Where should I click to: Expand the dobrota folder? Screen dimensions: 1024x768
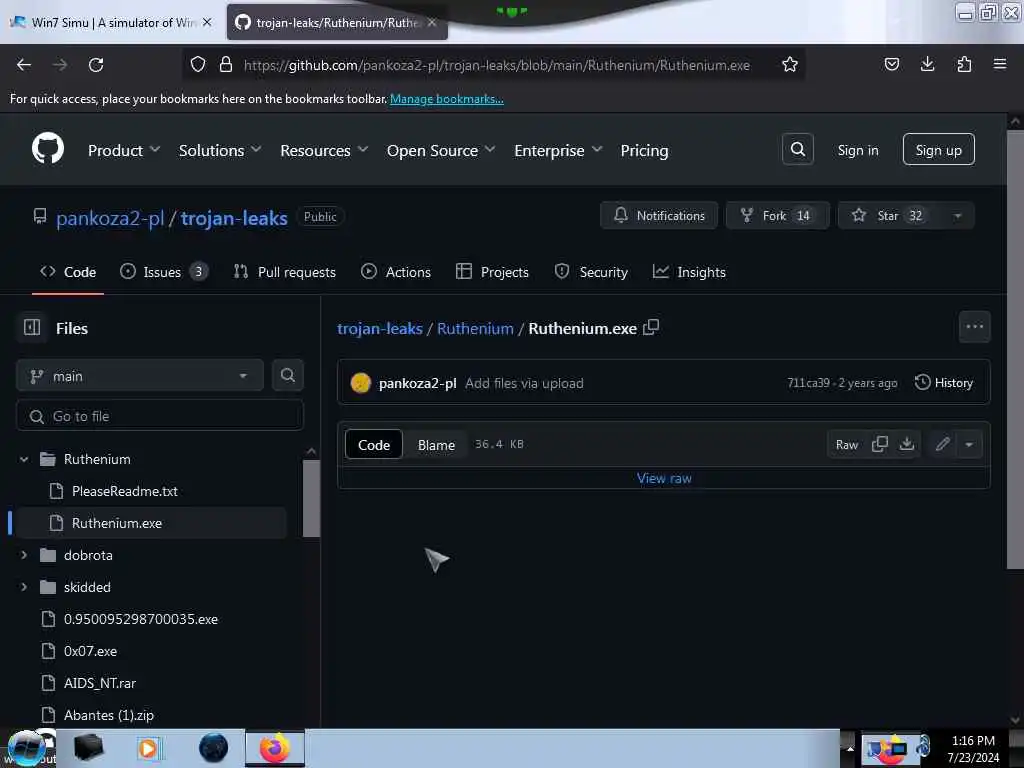[24, 555]
